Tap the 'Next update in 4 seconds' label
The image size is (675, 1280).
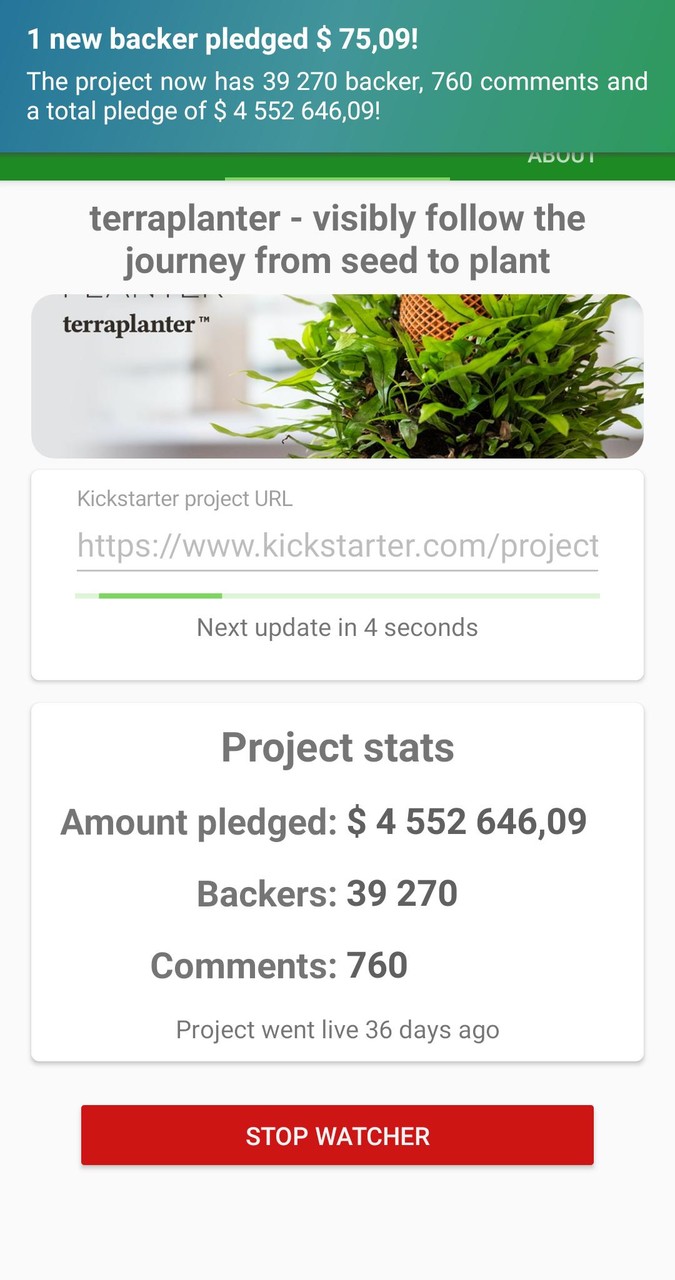pos(337,628)
